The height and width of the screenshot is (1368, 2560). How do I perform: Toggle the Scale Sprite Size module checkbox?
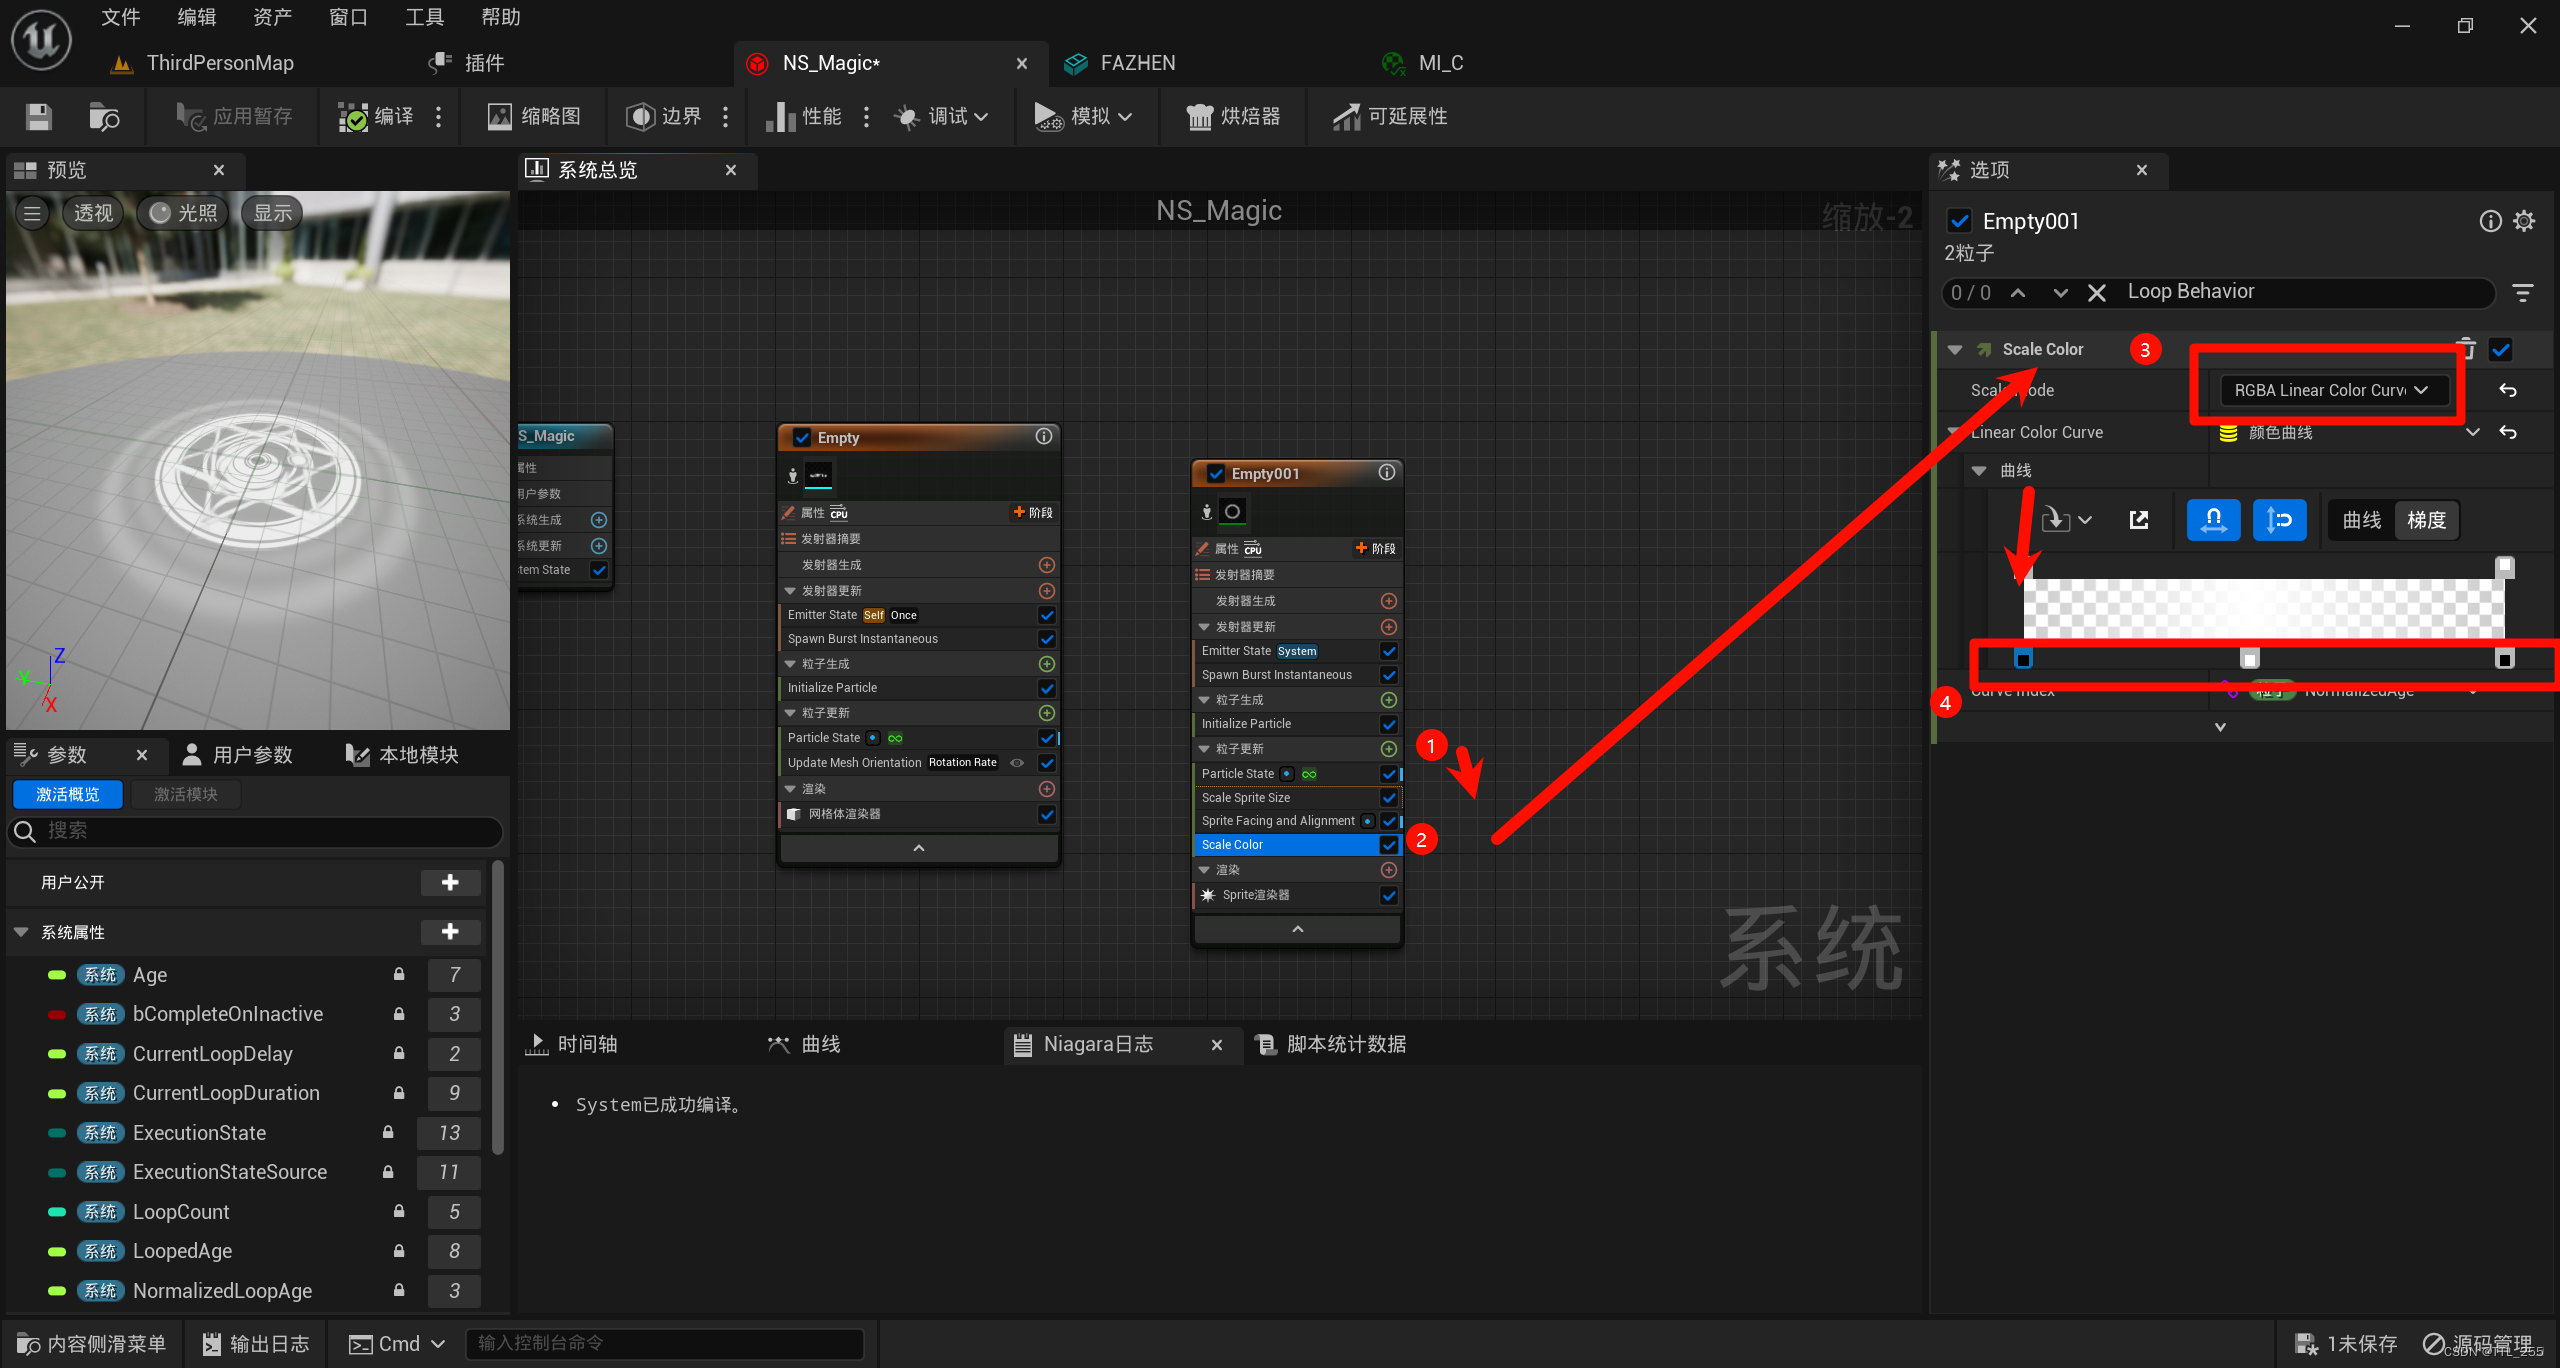click(1389, 797)
